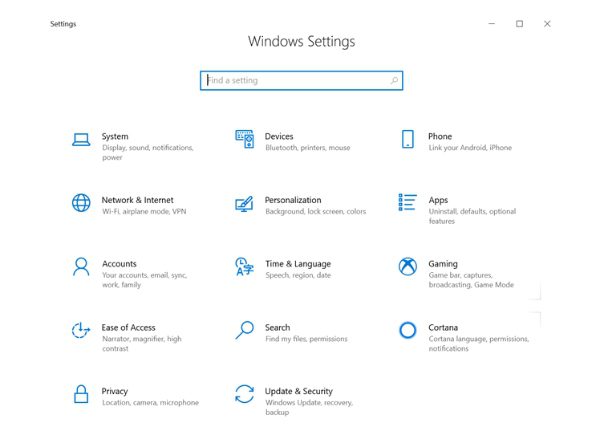Click the Devices keyboard and speaker icon
The image size is (600, 427).
click(244, 139)
